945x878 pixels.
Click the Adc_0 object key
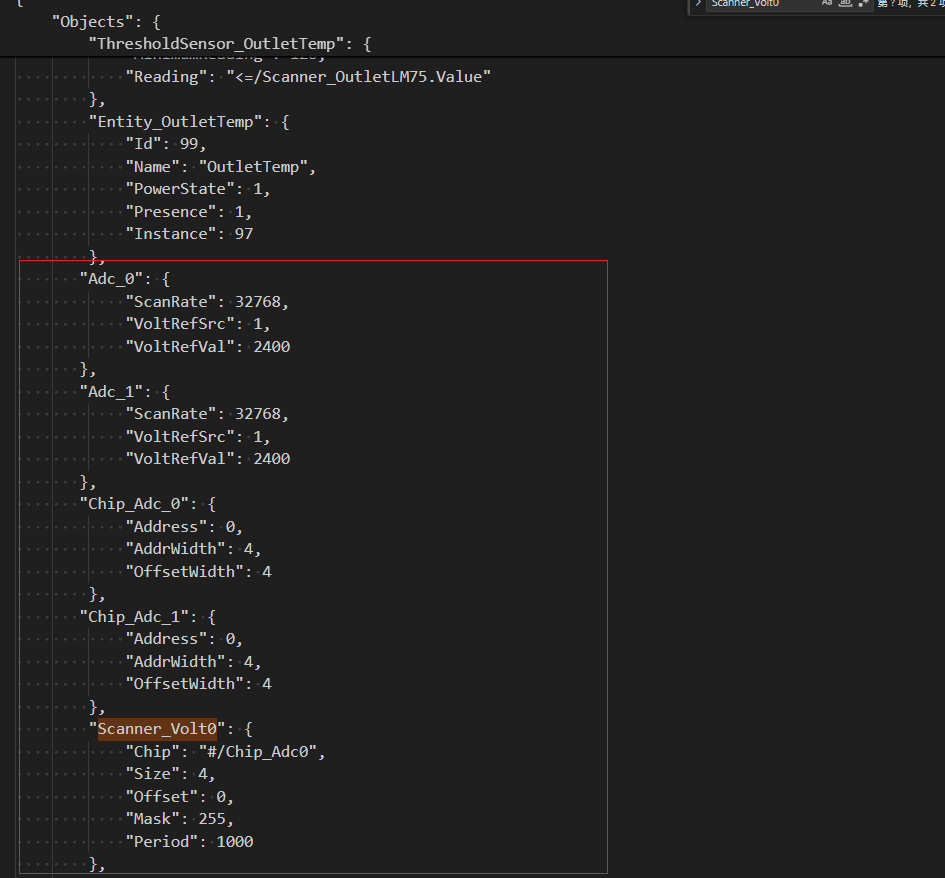pos(112,278)
